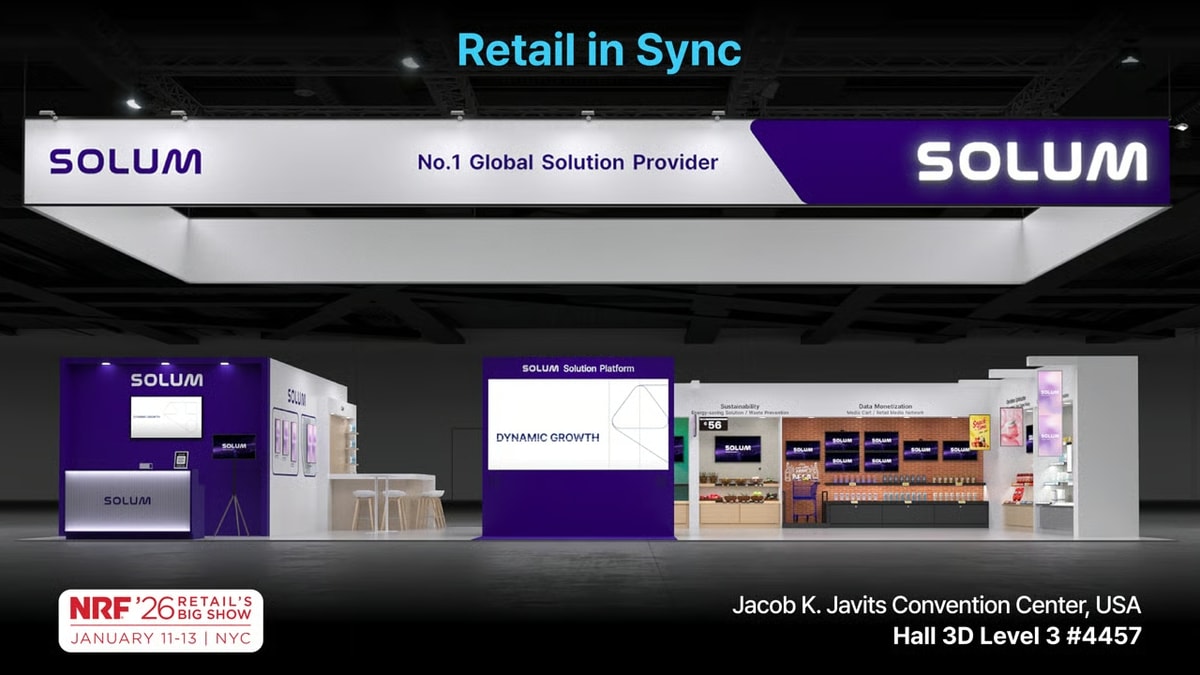
Task: Click the SOLUM logo on the purple back wall
Action: pos(166,380)
